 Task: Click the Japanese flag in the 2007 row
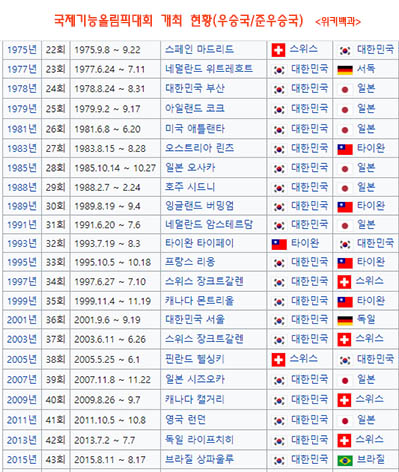(x=345, y=380)
